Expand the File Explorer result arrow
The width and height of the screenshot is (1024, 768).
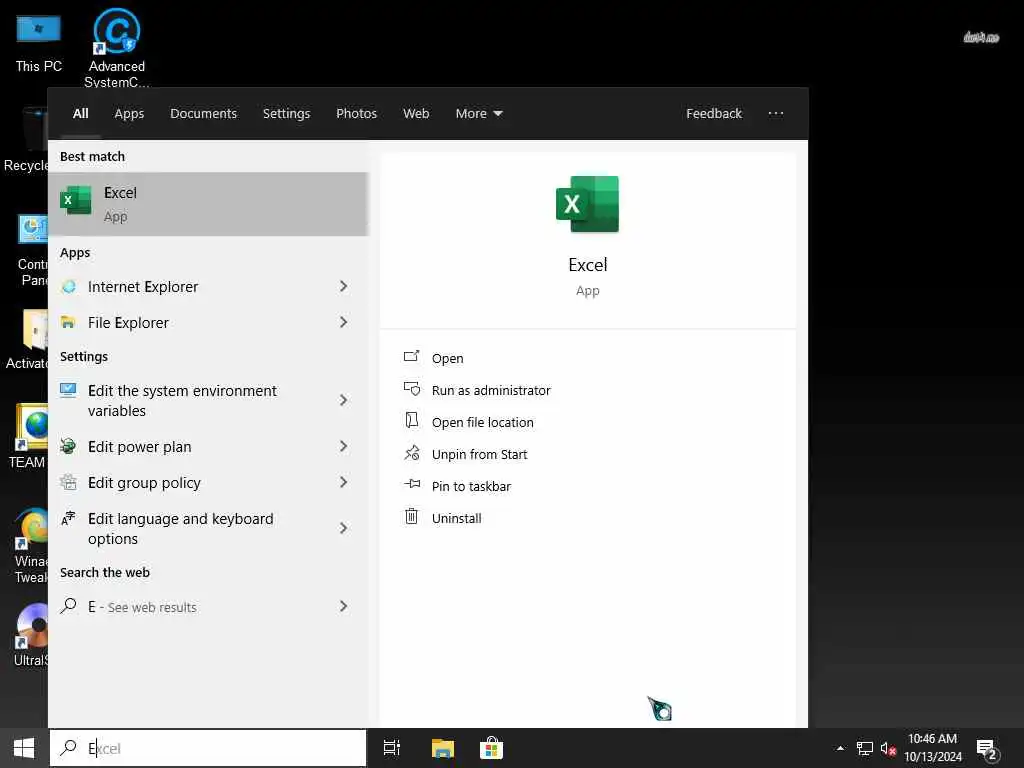click(344, 322)
